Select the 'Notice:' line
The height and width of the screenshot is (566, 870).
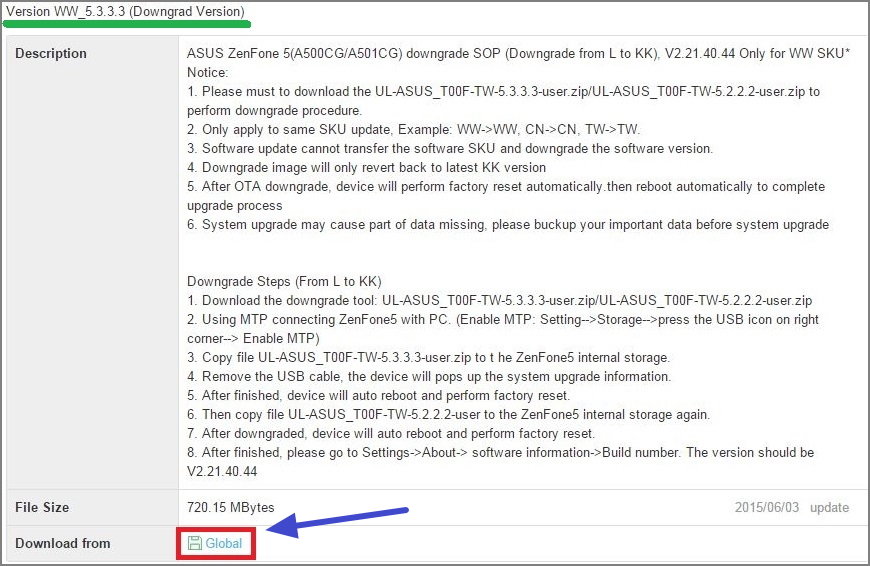click(x=208, y=72)
